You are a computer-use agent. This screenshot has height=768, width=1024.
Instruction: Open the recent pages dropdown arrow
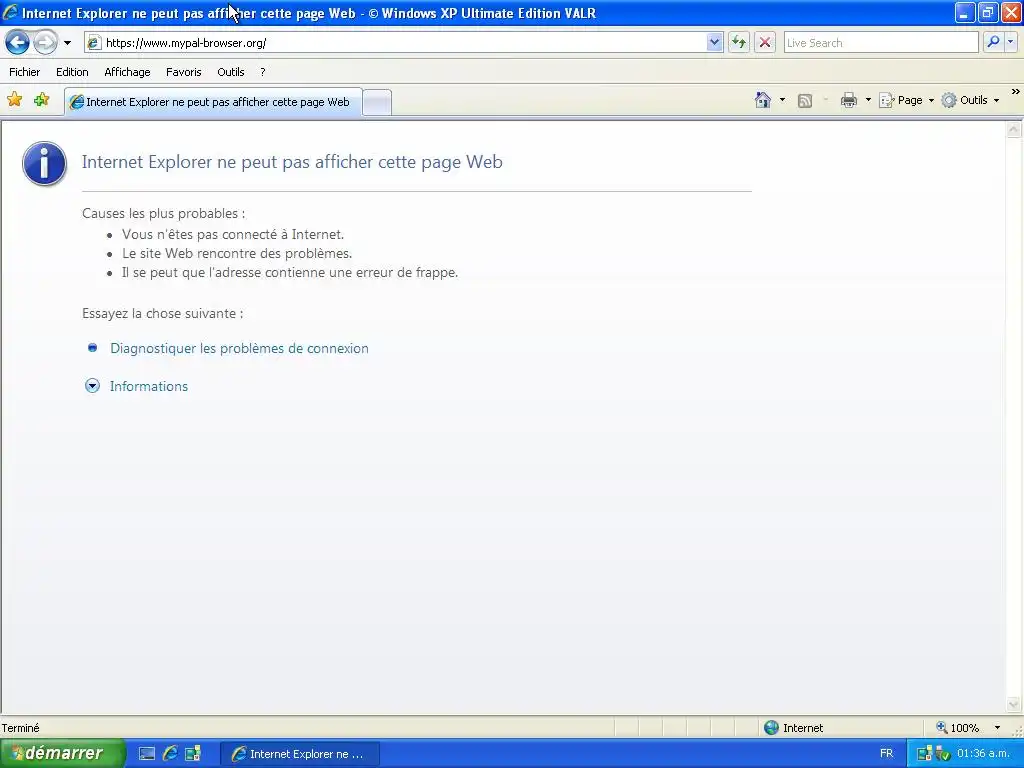pos(67,43)
